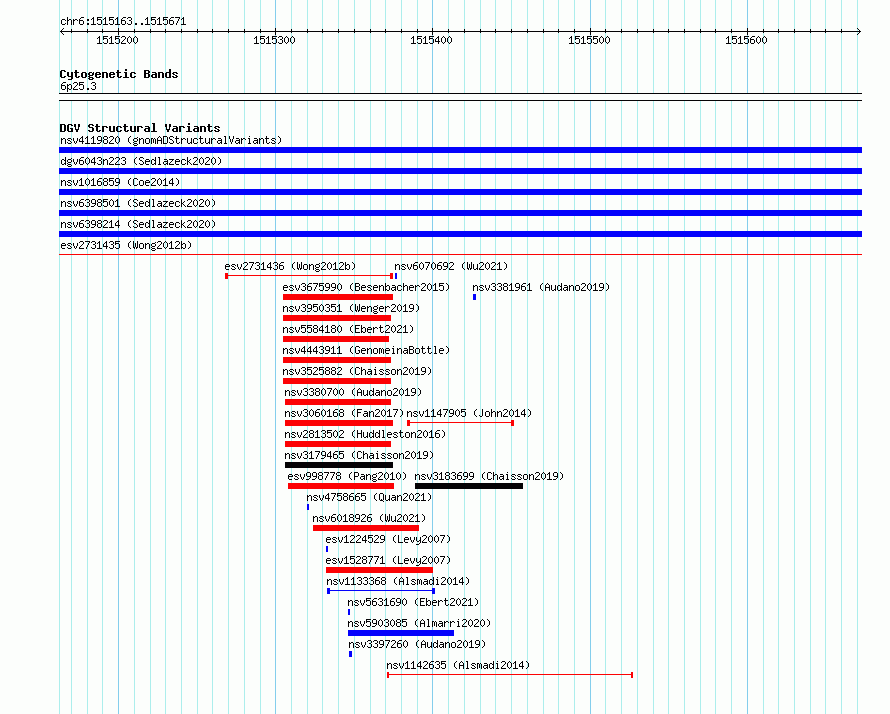The image size is (890, 714).
Task: Click the red bar under nsv3950351
Action: pos(337,318)
